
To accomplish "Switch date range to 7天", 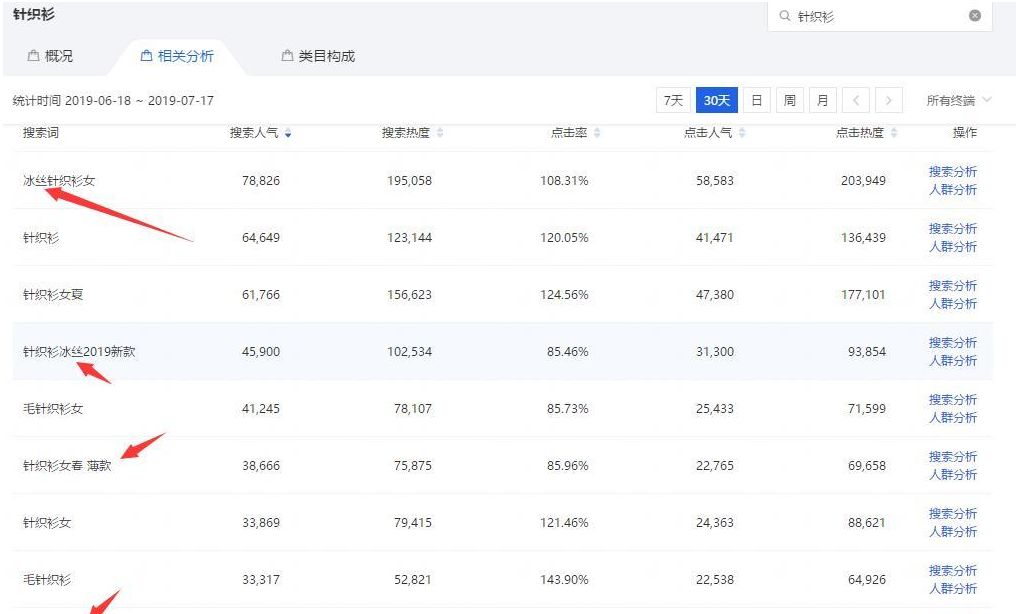I will click(x=675, y=100).
